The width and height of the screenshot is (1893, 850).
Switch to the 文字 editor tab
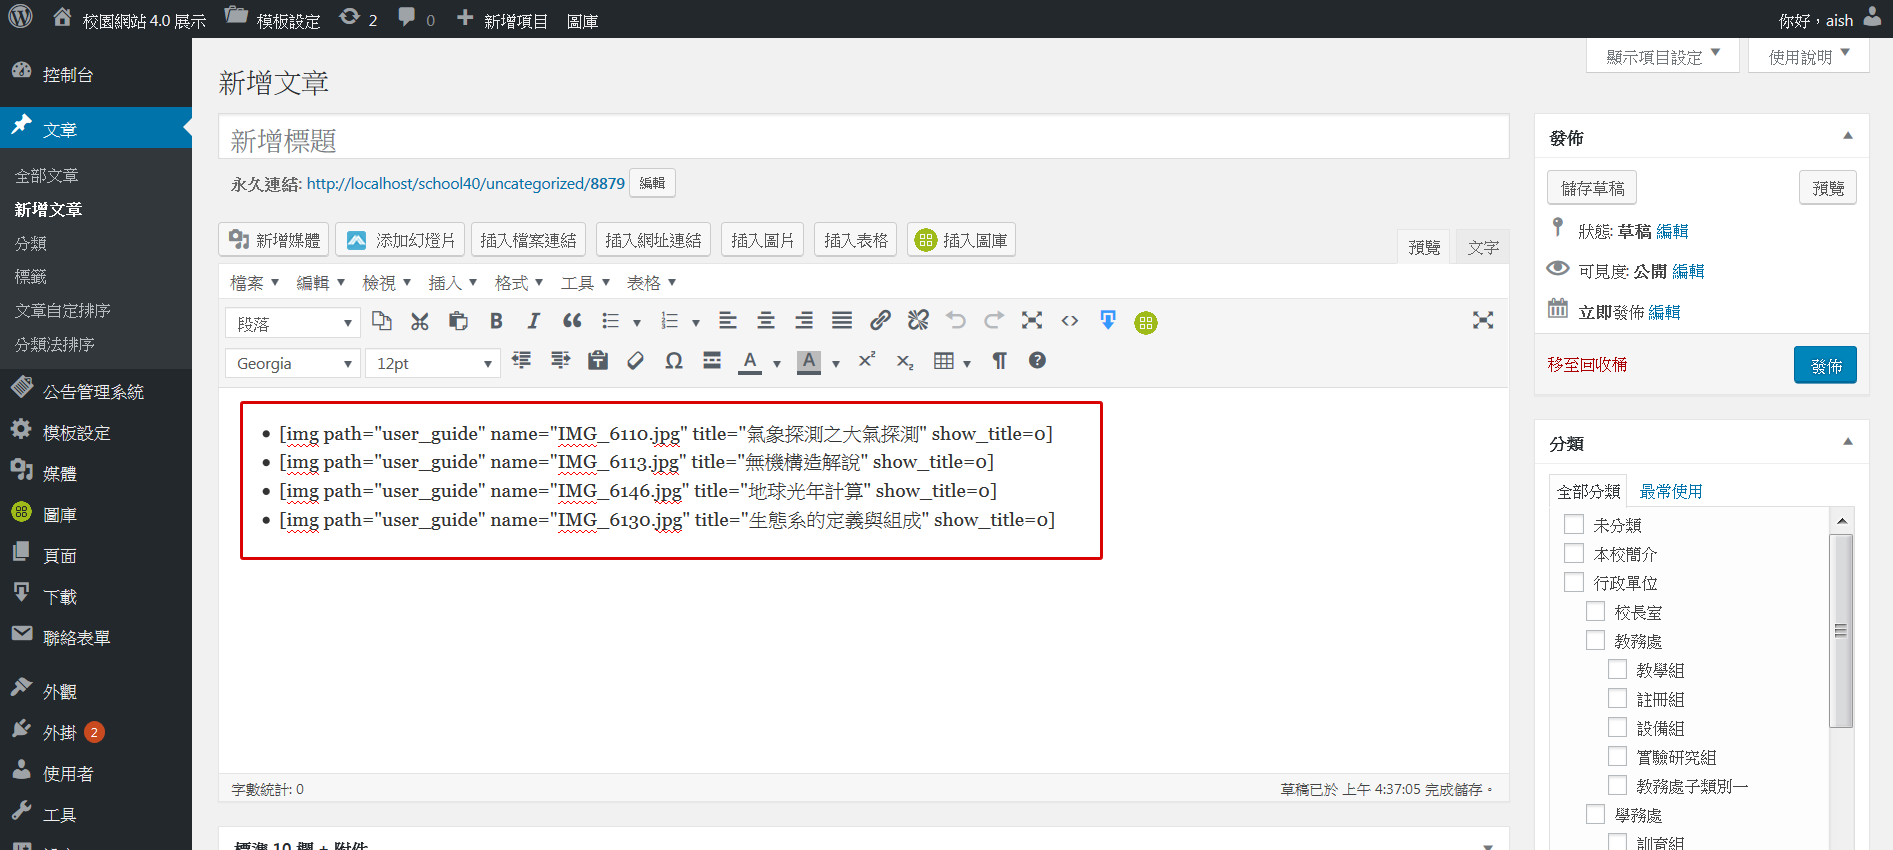pos(1482,247)
